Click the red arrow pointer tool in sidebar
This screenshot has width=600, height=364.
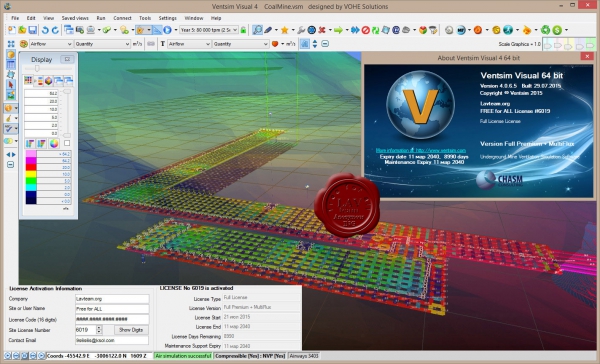(x=11, y=85)
